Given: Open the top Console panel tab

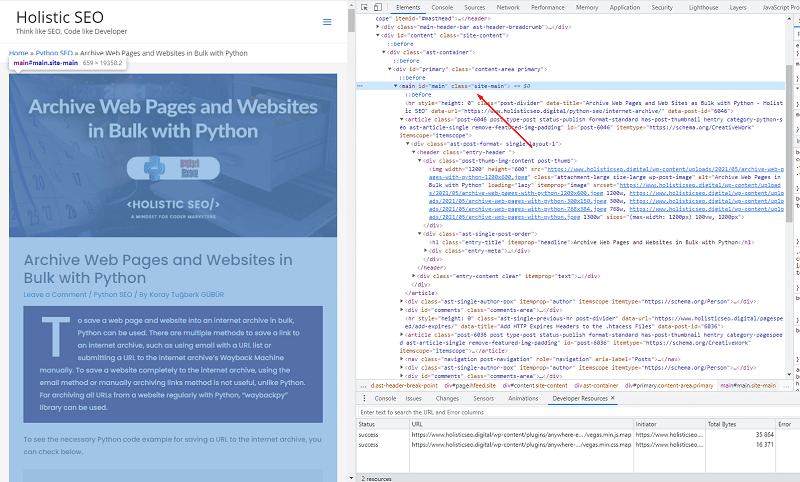Looking at the screenshot, I should (442, 7).
